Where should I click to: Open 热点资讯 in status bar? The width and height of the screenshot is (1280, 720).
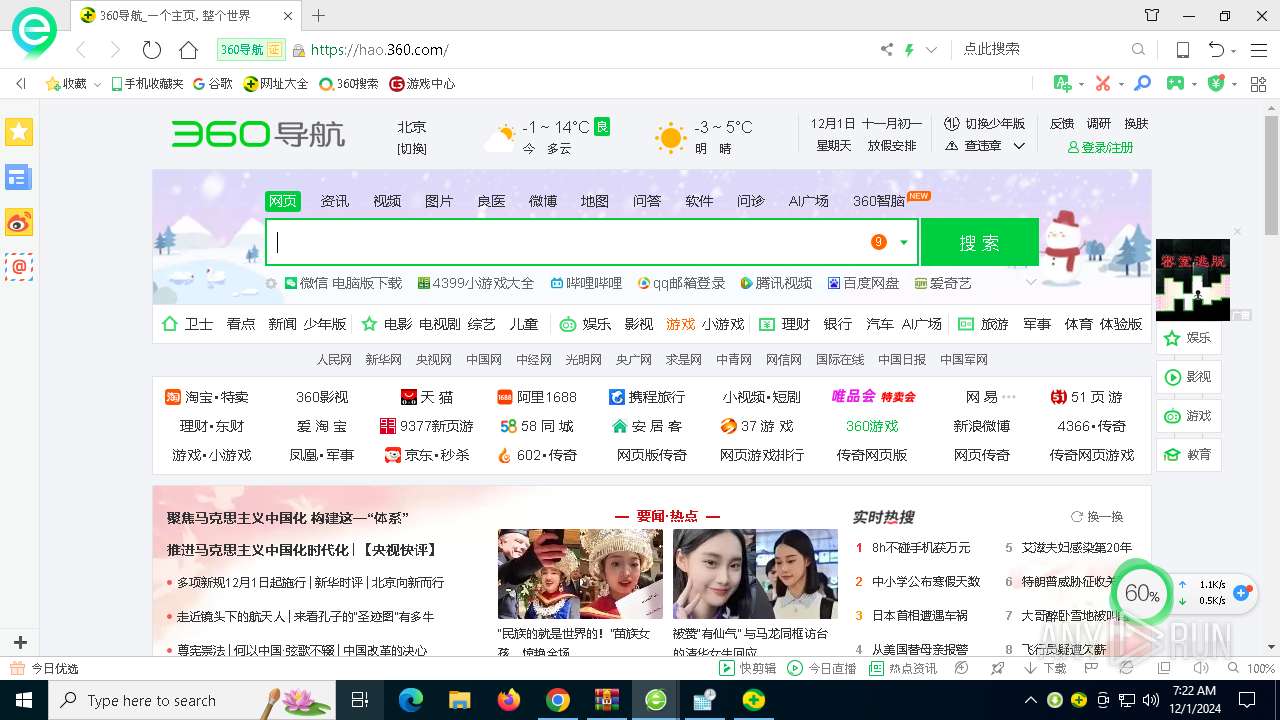click(x=903, y=668)
